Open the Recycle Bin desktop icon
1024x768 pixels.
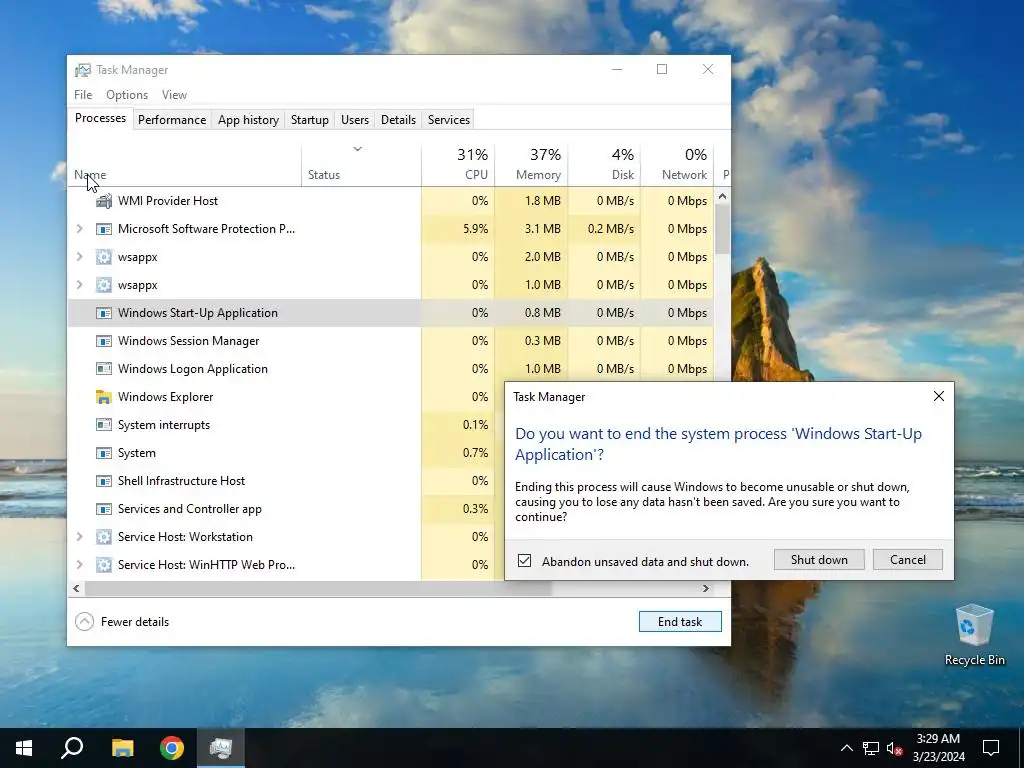click(974, 635)
